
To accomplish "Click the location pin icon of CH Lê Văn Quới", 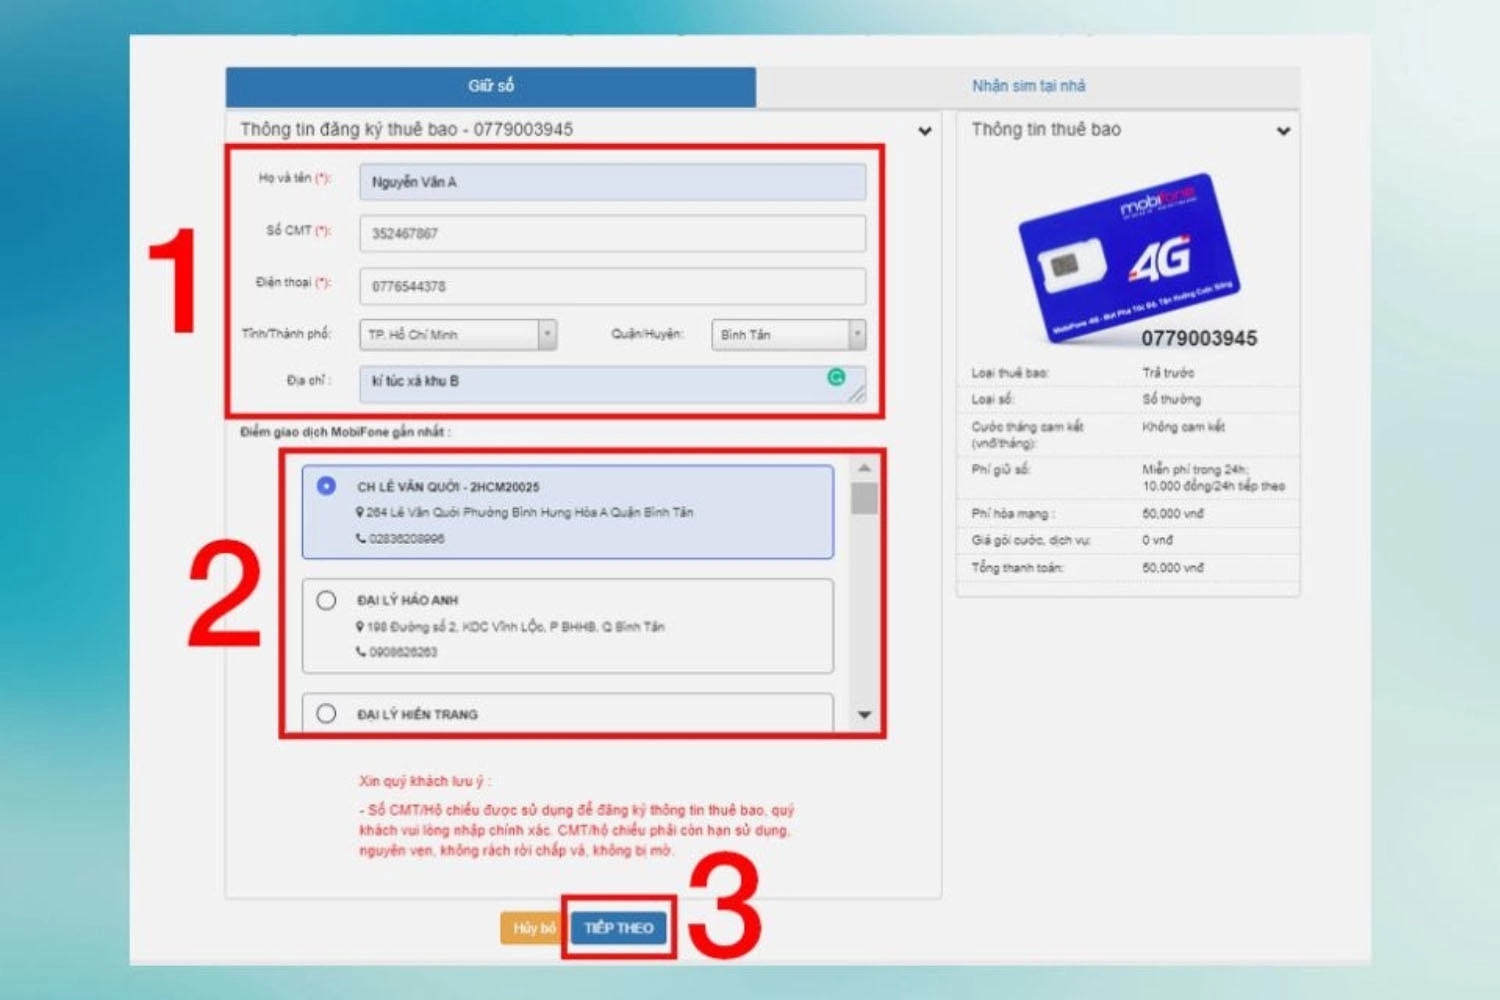I will tap(360, 512).
